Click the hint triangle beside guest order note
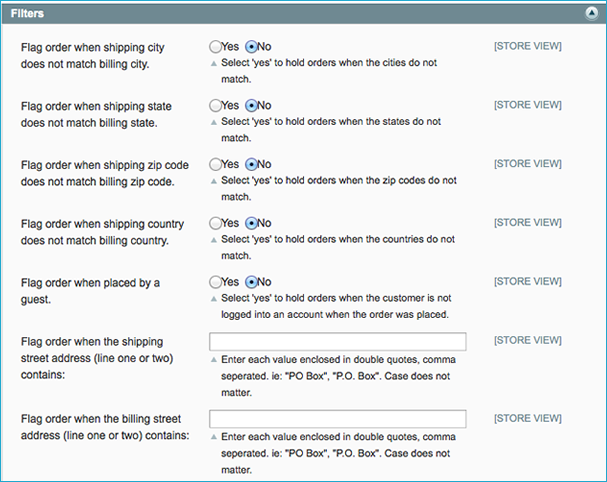 (213, 299)
